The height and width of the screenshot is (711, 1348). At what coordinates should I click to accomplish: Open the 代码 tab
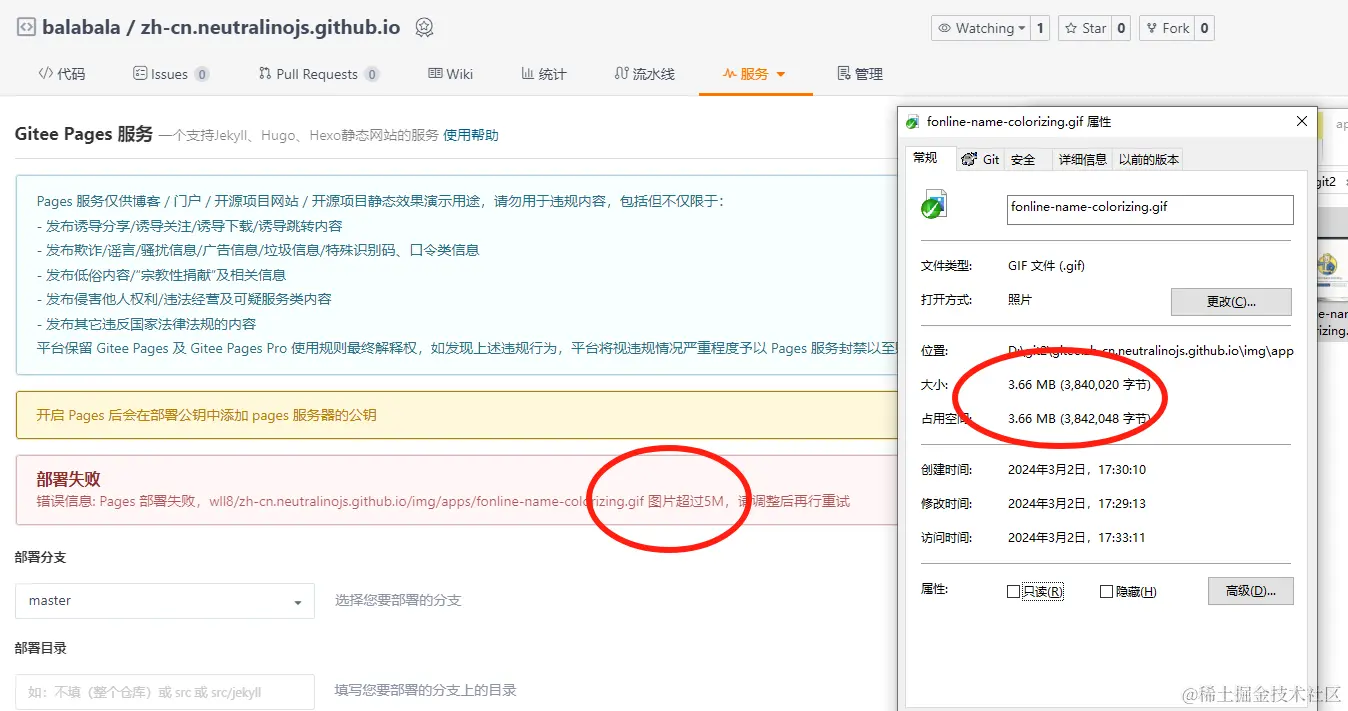tap(62, 74)
